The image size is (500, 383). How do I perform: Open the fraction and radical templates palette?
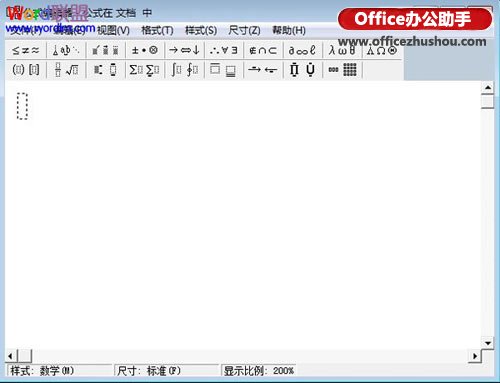click(66, 70)
